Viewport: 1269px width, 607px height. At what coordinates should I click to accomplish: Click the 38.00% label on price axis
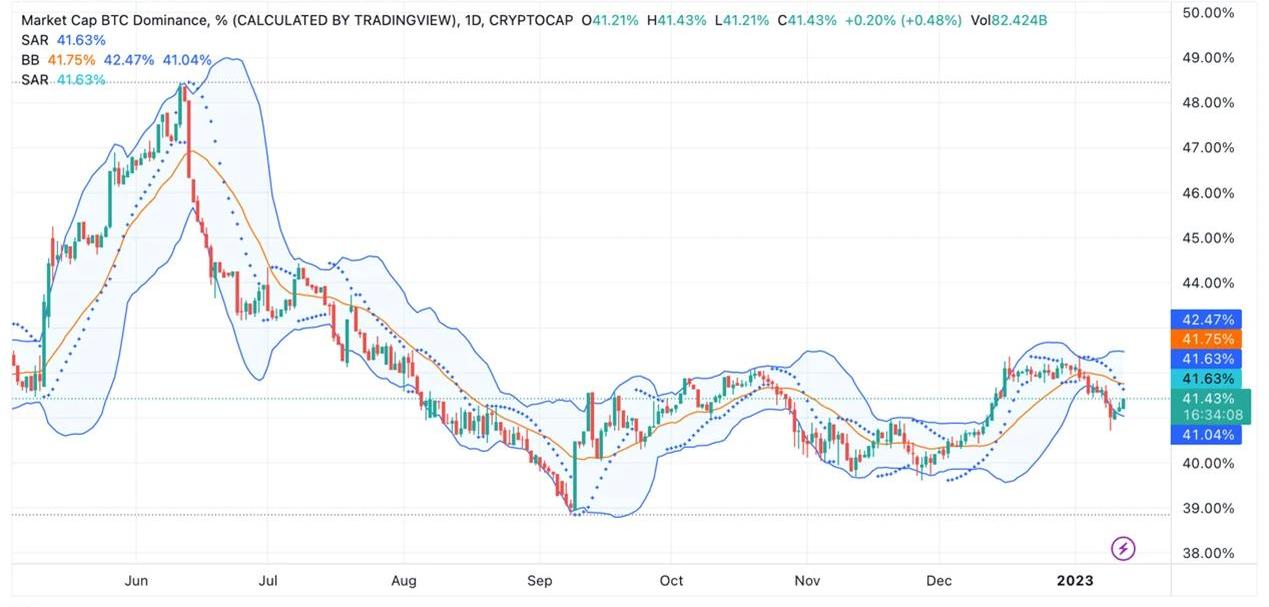(x=1207, y=553)
